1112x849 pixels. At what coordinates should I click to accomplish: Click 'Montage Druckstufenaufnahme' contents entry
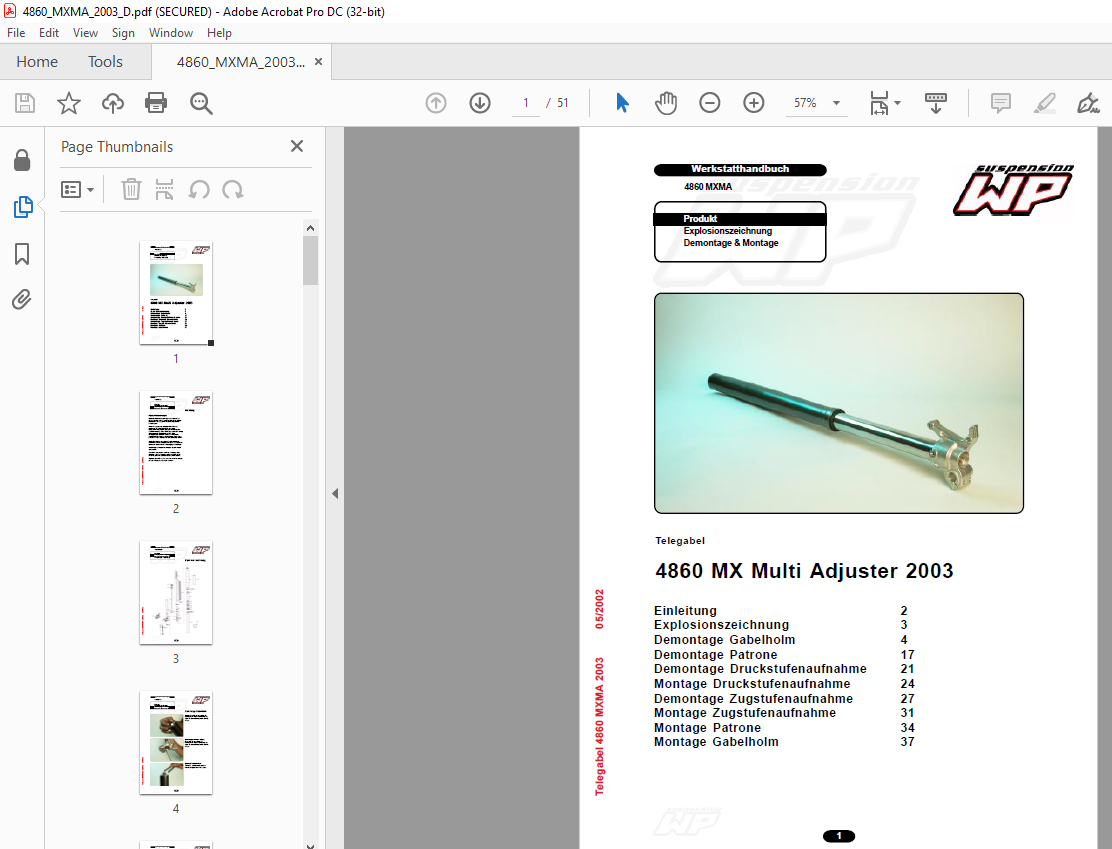coord(752,684)
